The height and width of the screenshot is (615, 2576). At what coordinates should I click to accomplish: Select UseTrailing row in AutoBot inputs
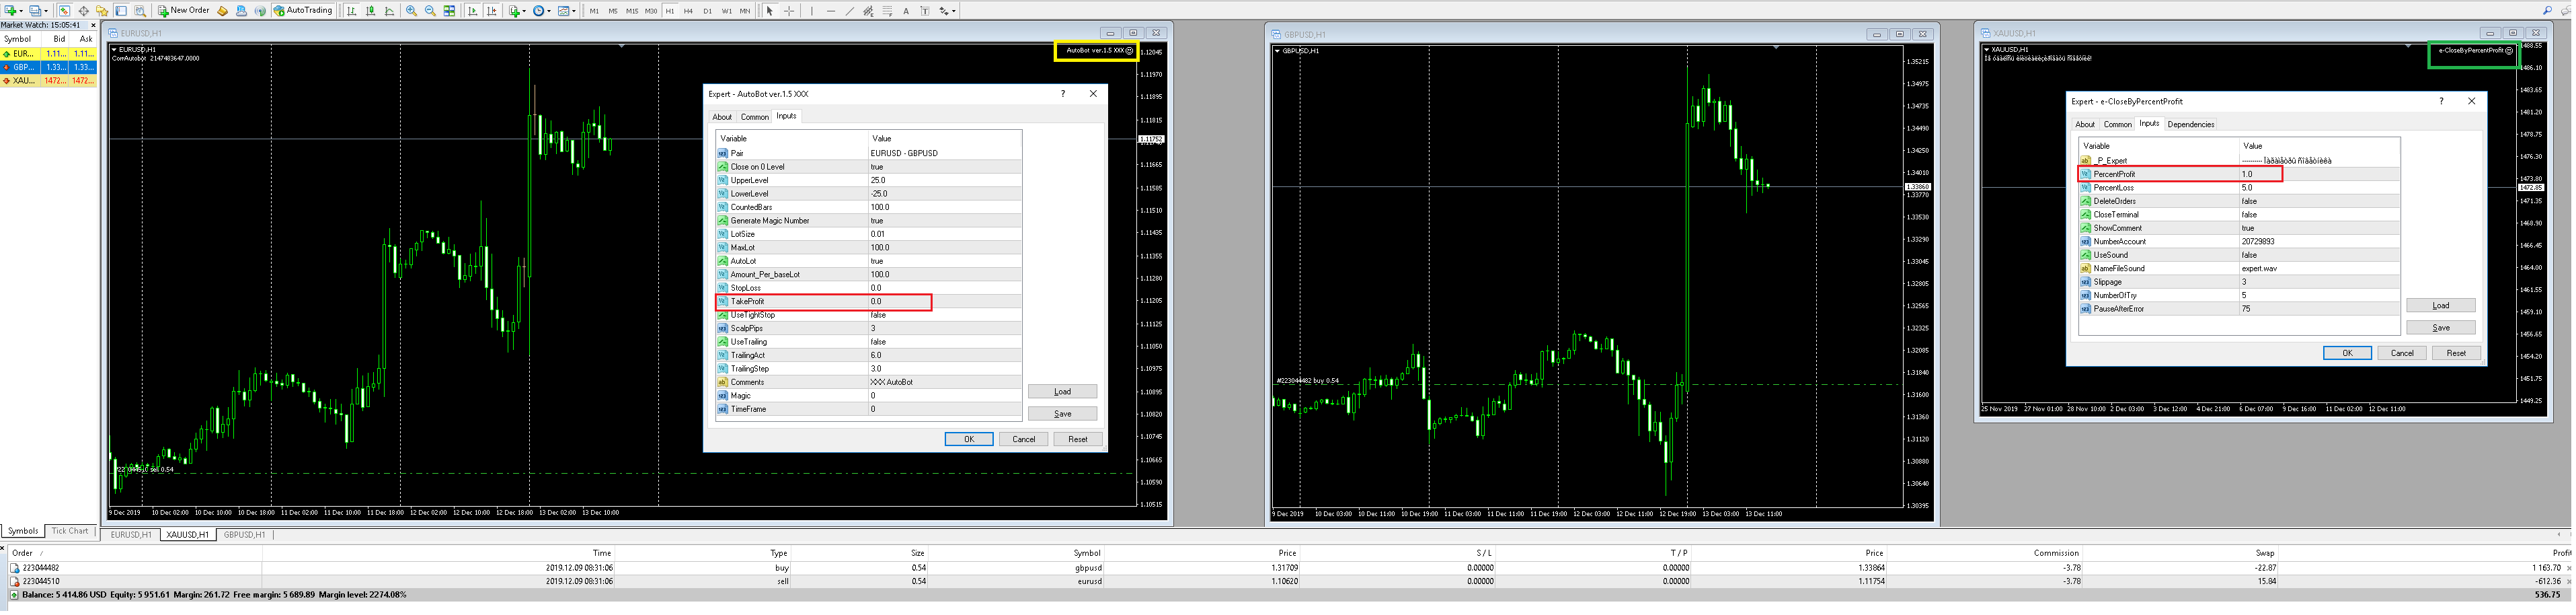(869, 342)
